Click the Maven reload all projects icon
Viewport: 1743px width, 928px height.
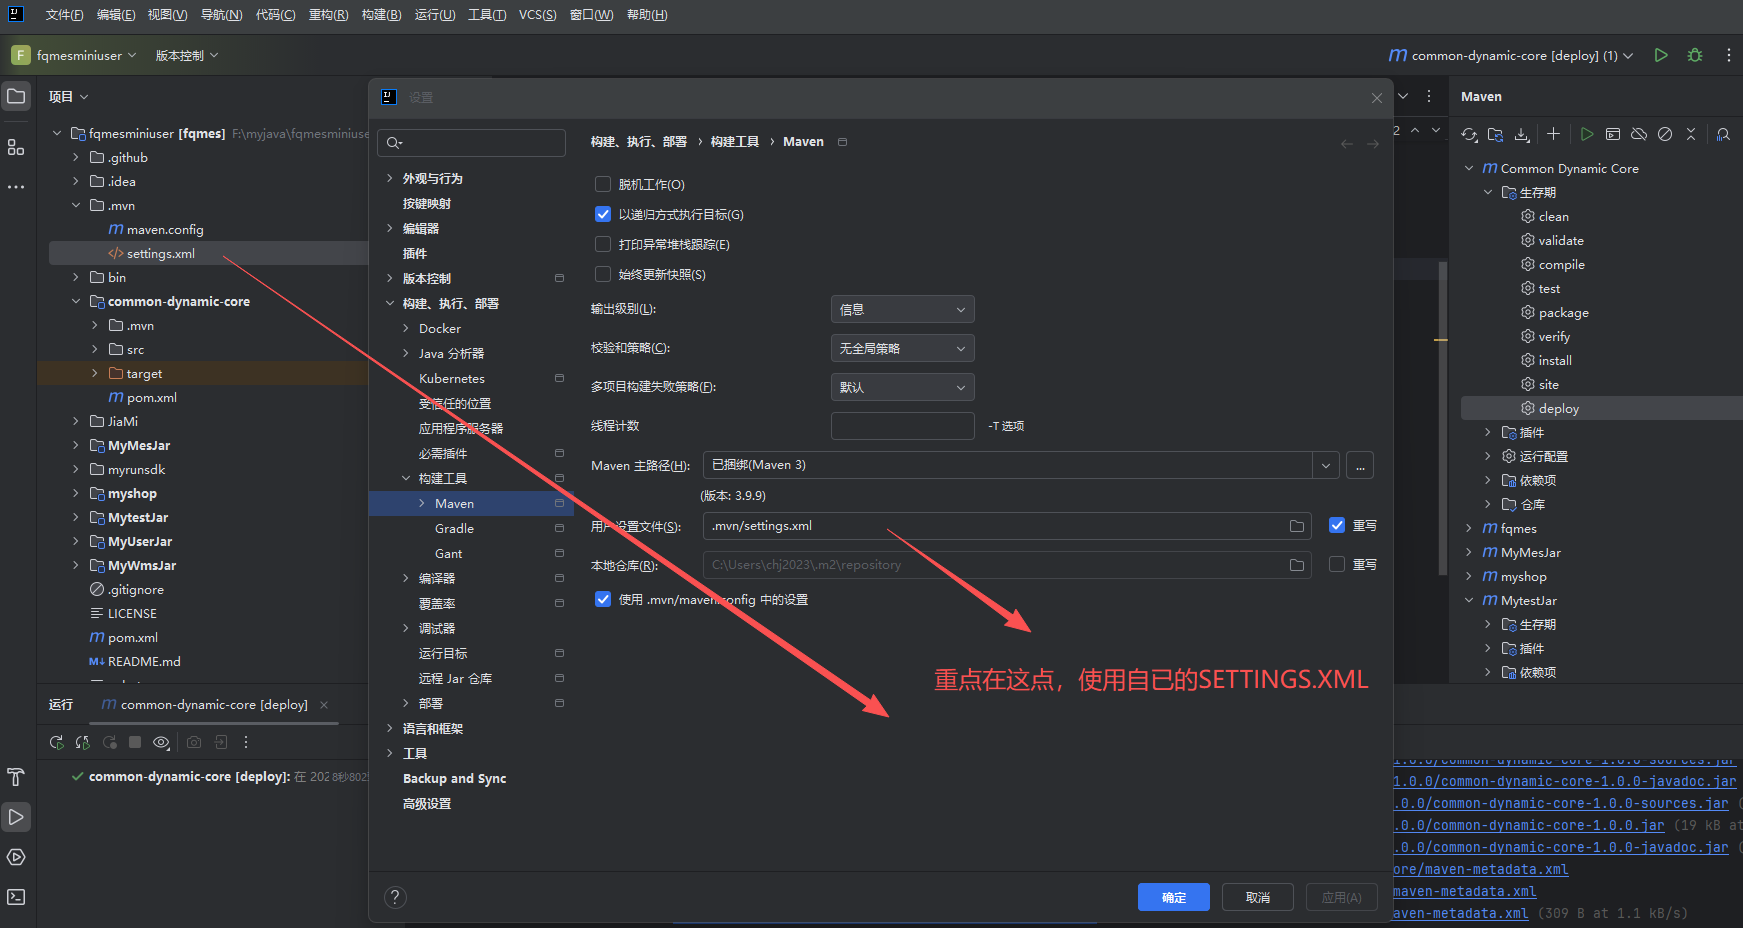1469,135
